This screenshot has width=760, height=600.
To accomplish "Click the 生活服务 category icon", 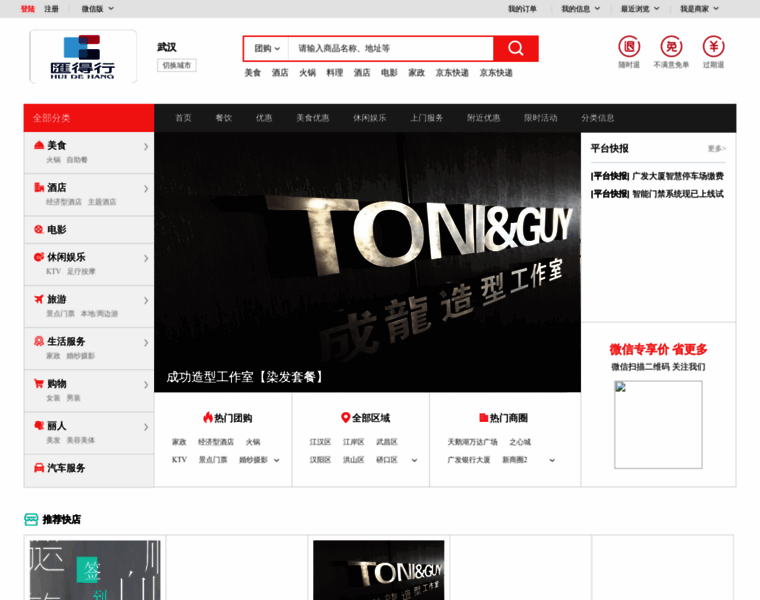I will pos(39,341).
